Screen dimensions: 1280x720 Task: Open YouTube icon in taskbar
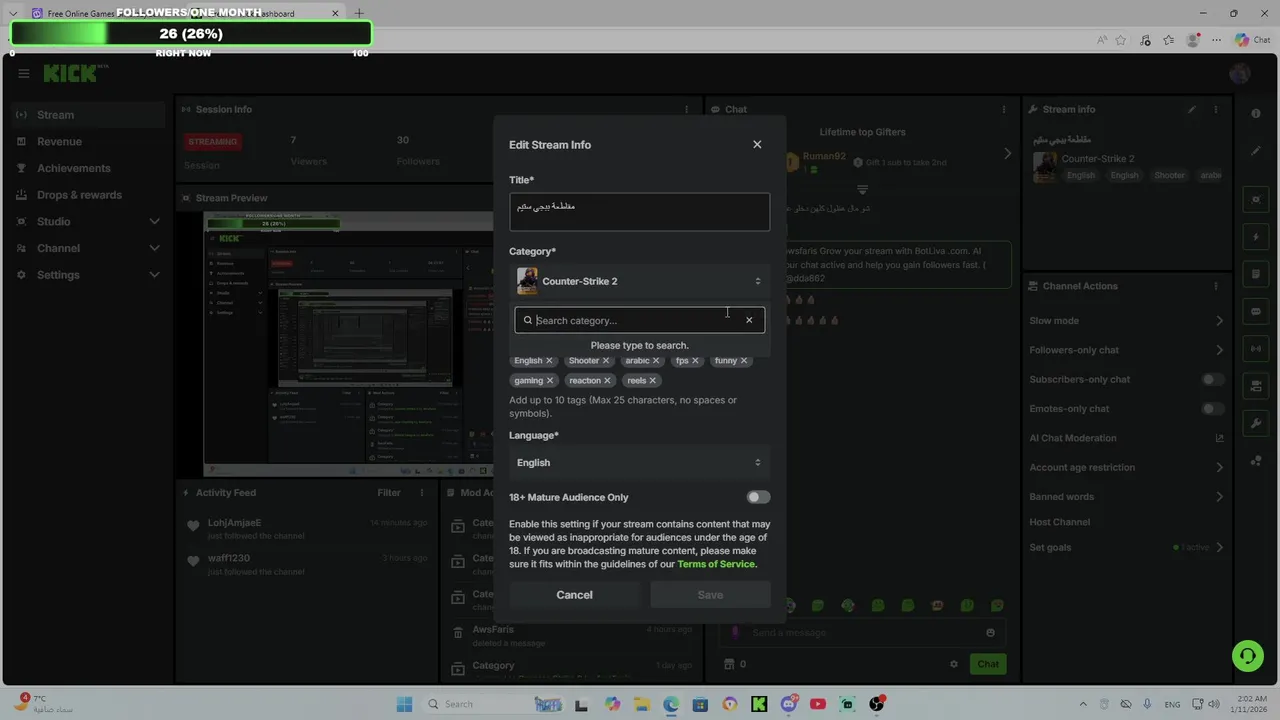pyautogui.click(x=818, y=704)
